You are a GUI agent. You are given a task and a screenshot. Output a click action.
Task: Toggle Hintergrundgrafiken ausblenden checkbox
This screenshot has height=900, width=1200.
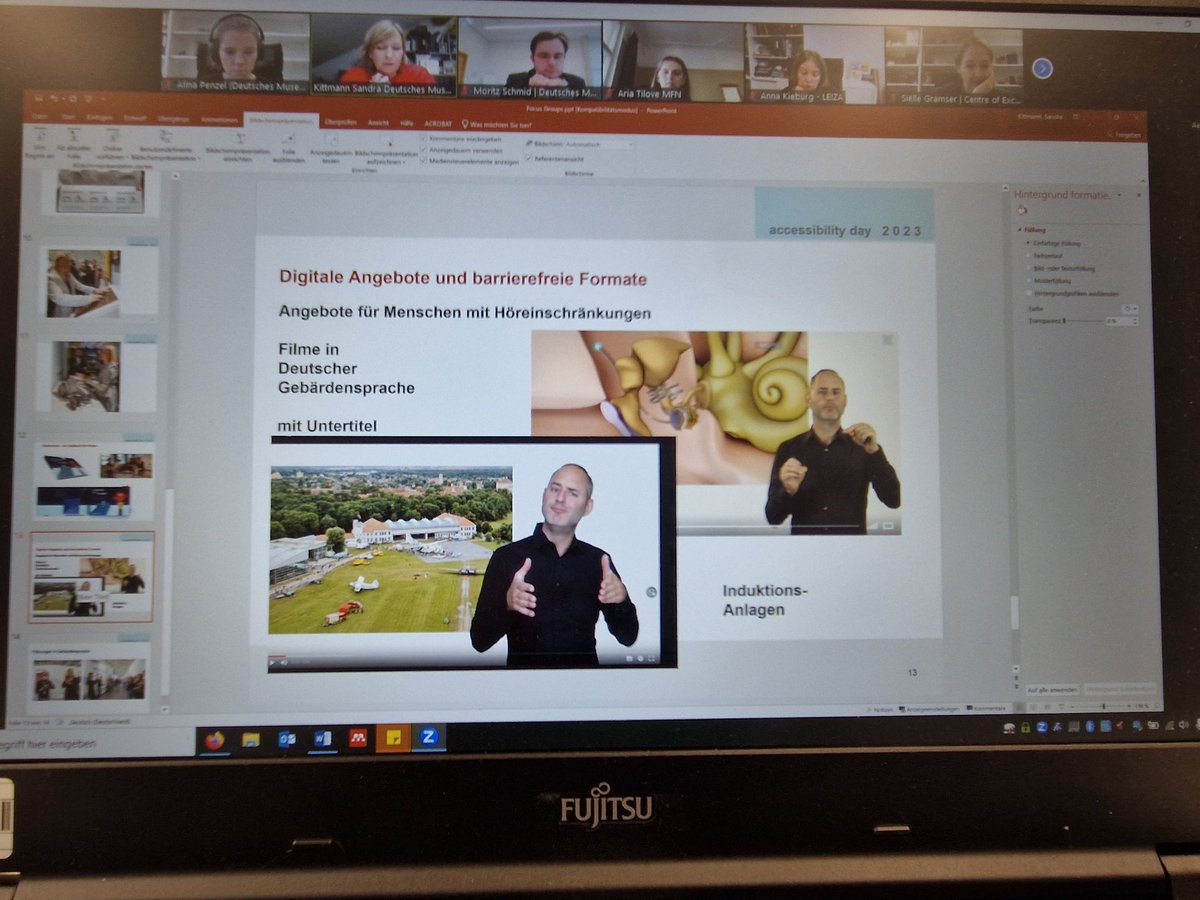pos(1028,293)
